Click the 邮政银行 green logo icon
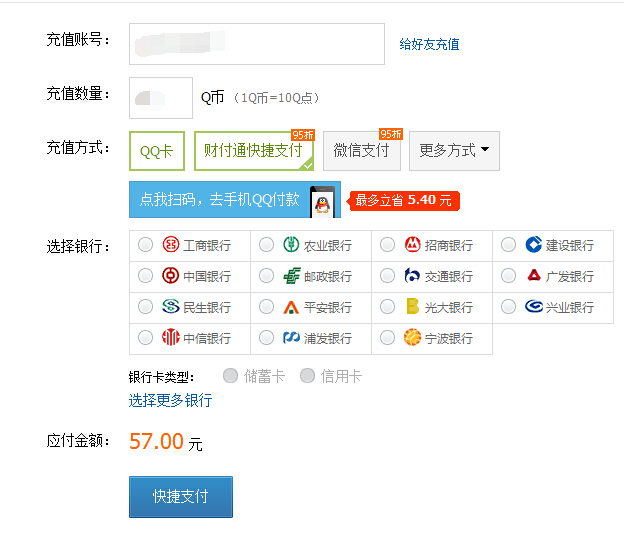 click(292, 275)
